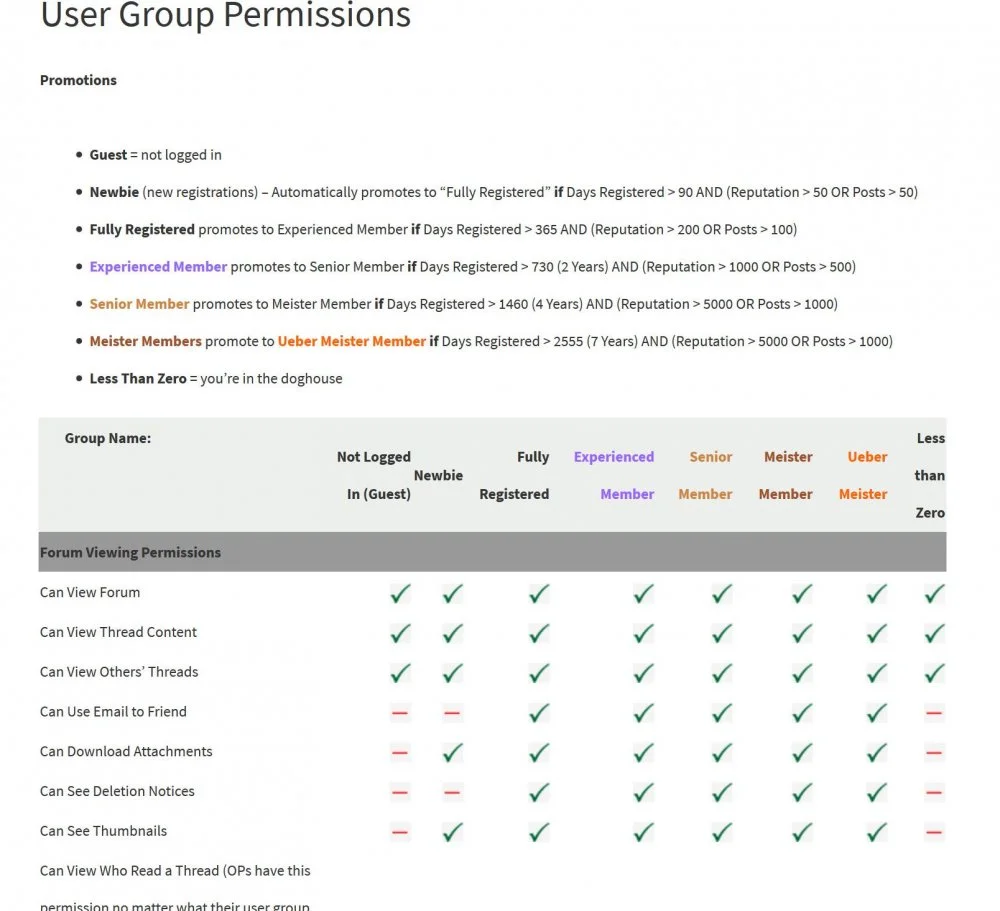
Task: Click the Can See Thumbnails row label
Action: pos(103,831)
